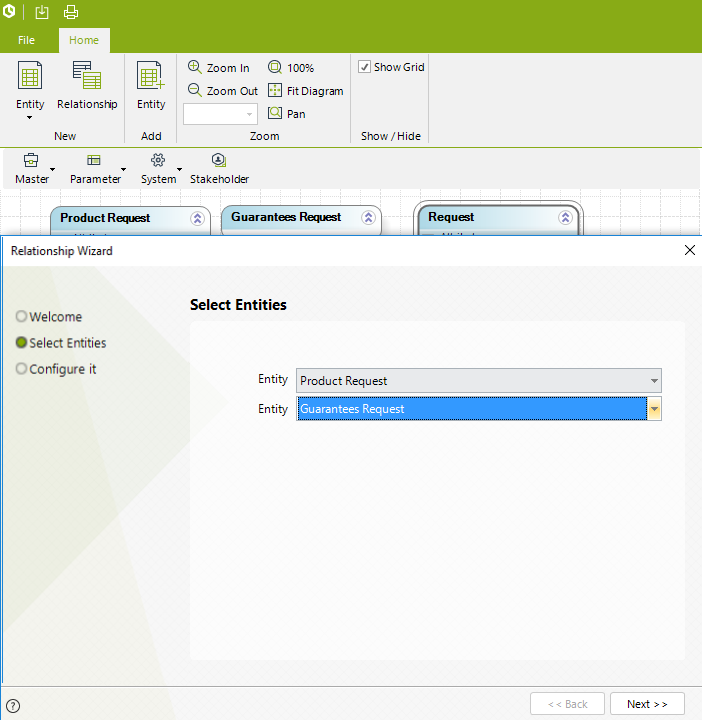
Task: Toggle the Show Grid checkbox
Action: [x=365, y=67]
